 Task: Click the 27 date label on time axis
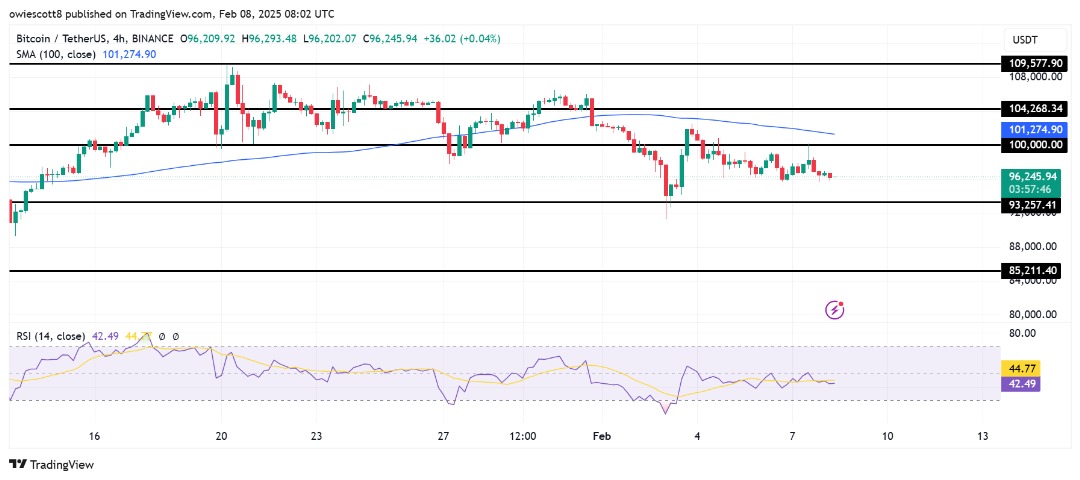click(x=443, y=436)
